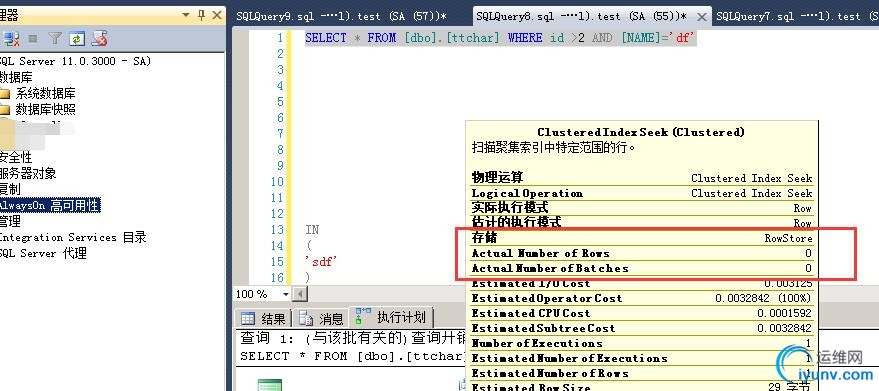Viewport: 879px width, 391px height.
Task: Click the [NAME]='df' condition in the query
Action: pyautogui.click(x=658, y=38)
